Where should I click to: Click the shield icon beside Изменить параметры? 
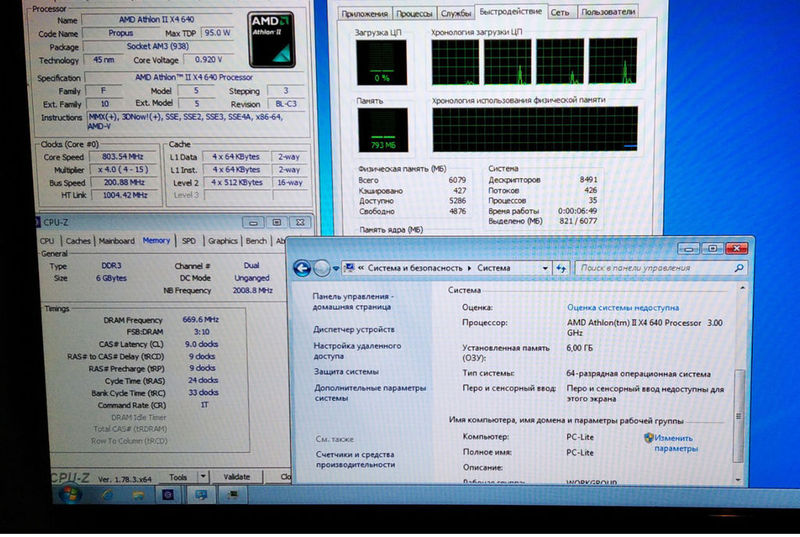(648, 438)
